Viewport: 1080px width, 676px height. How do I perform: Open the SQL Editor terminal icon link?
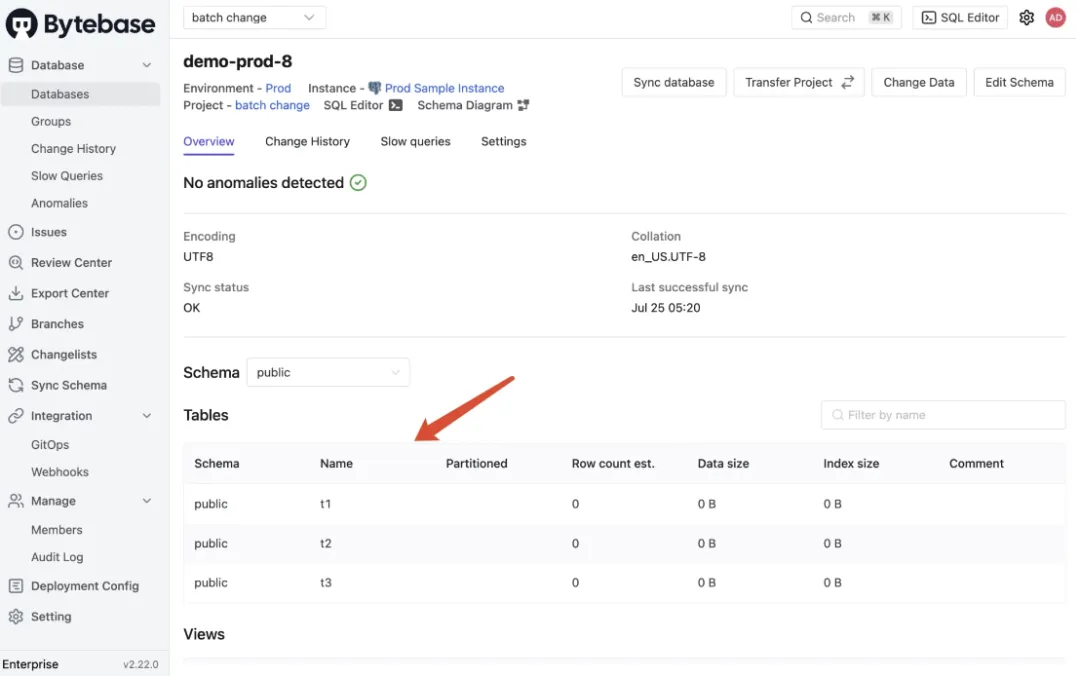(x=396, y=105)
